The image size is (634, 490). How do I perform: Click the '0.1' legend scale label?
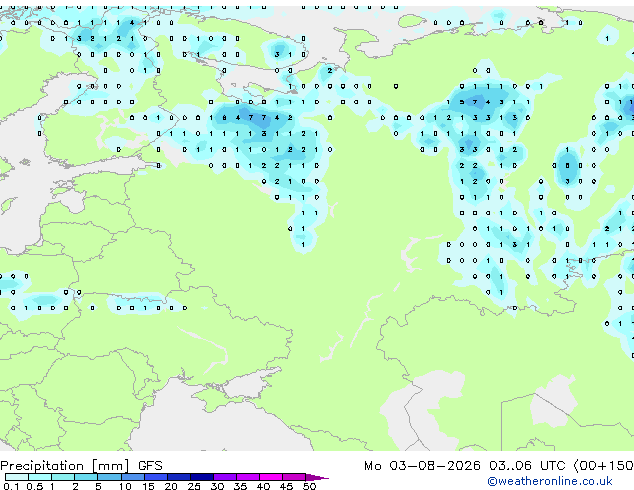tap(11, 486)
